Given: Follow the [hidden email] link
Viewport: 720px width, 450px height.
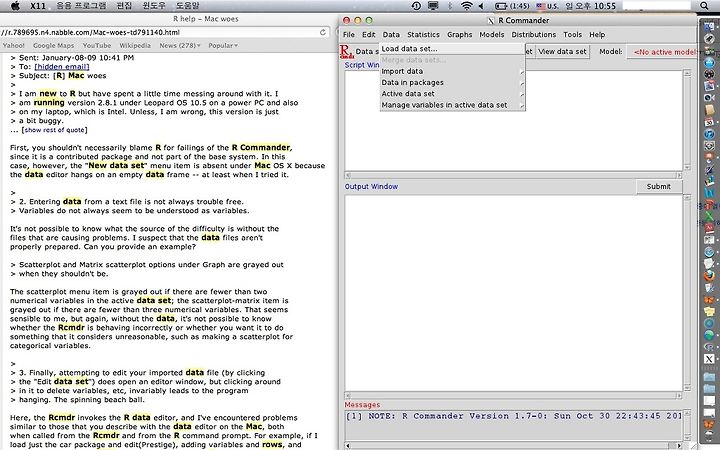Looking at the screenshot, I should (x=62, y=67).
